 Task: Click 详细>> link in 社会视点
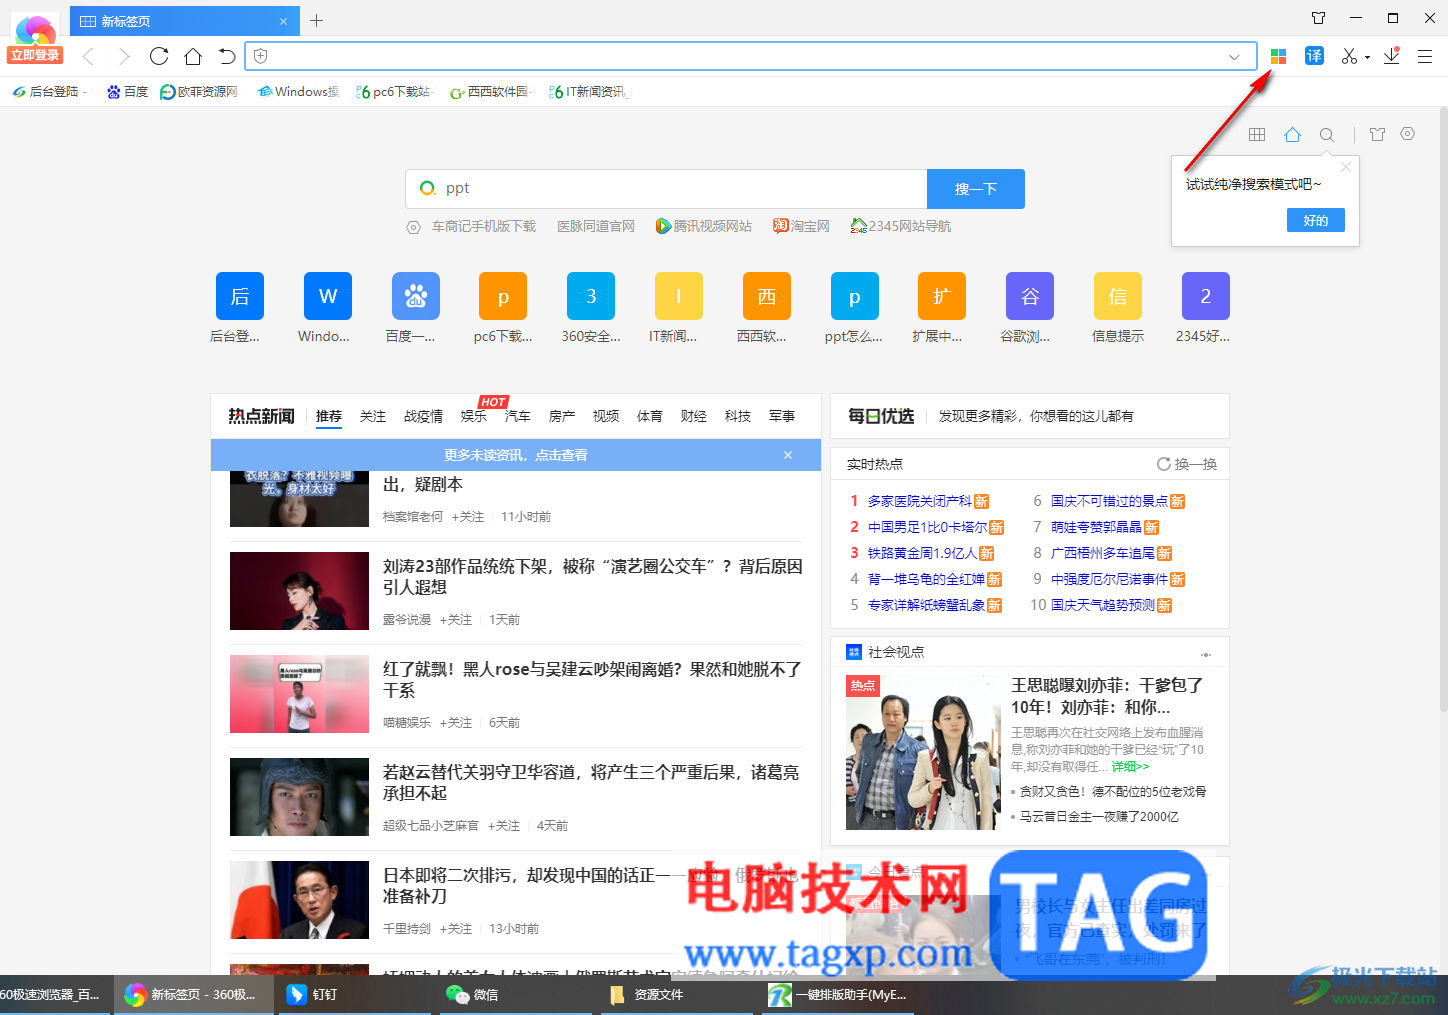[1131, 766]
